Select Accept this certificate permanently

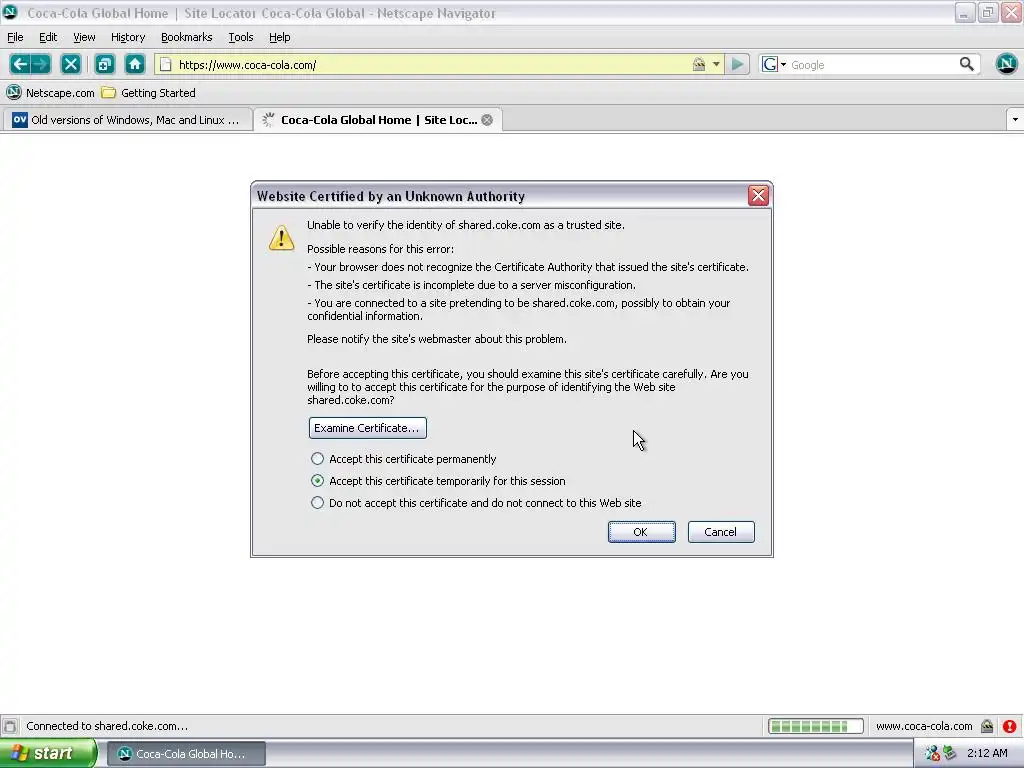(403, 459)
